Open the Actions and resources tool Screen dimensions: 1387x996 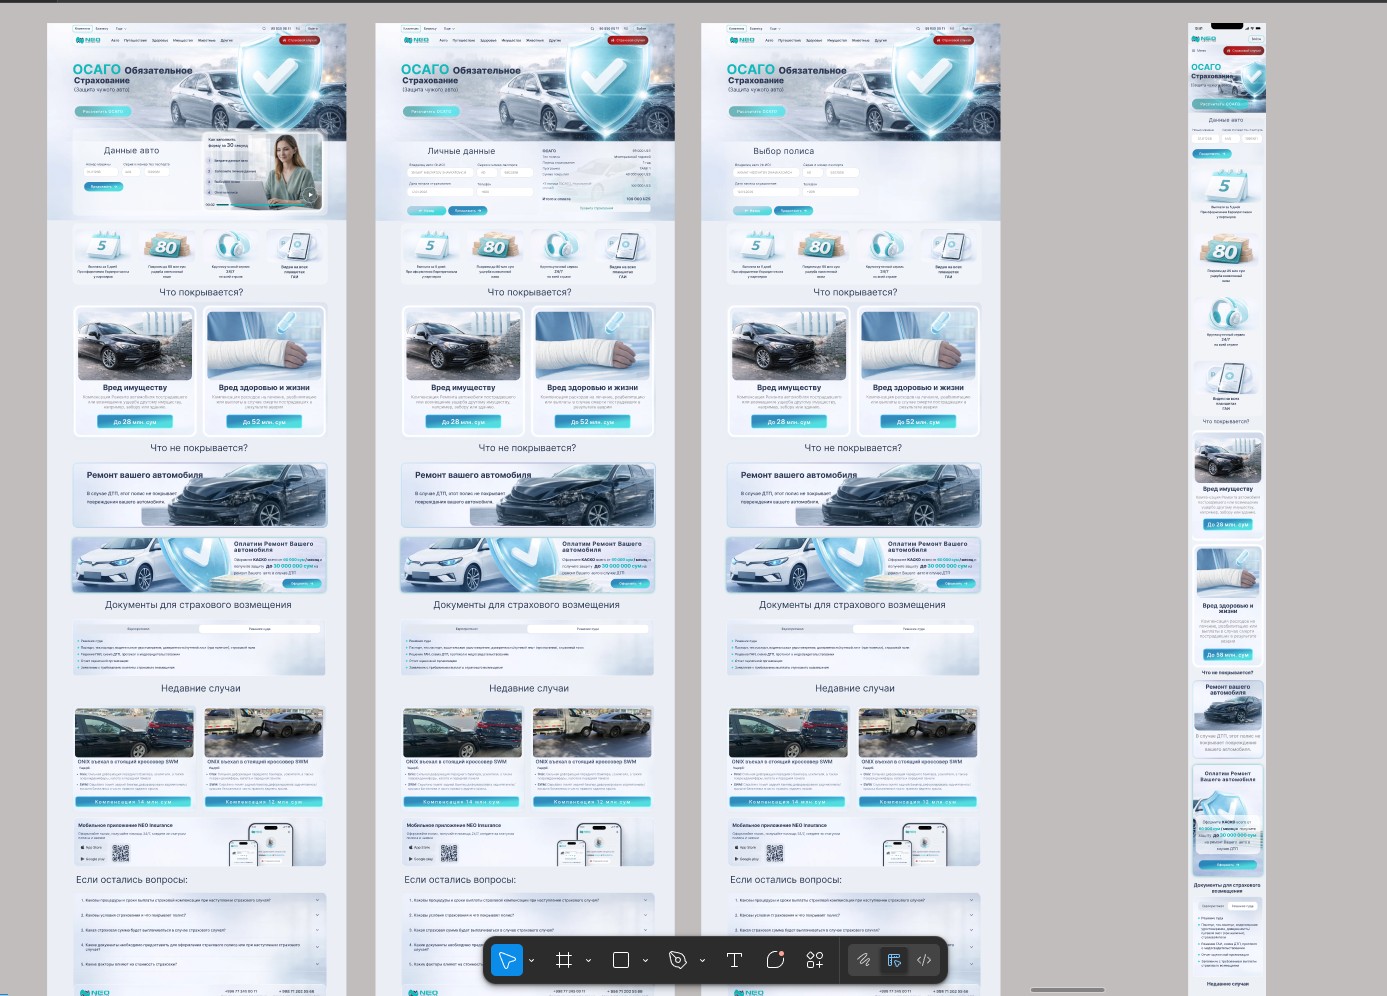[x=815, y=960]
